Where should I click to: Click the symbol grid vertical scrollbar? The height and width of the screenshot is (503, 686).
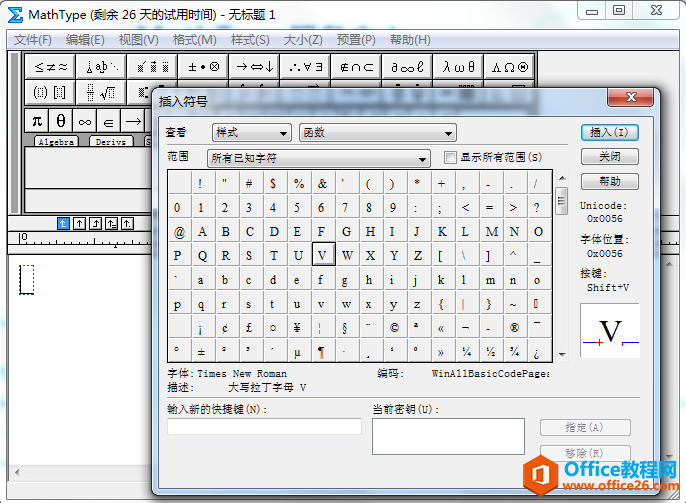pyautogui.click(x=561, y=270)
